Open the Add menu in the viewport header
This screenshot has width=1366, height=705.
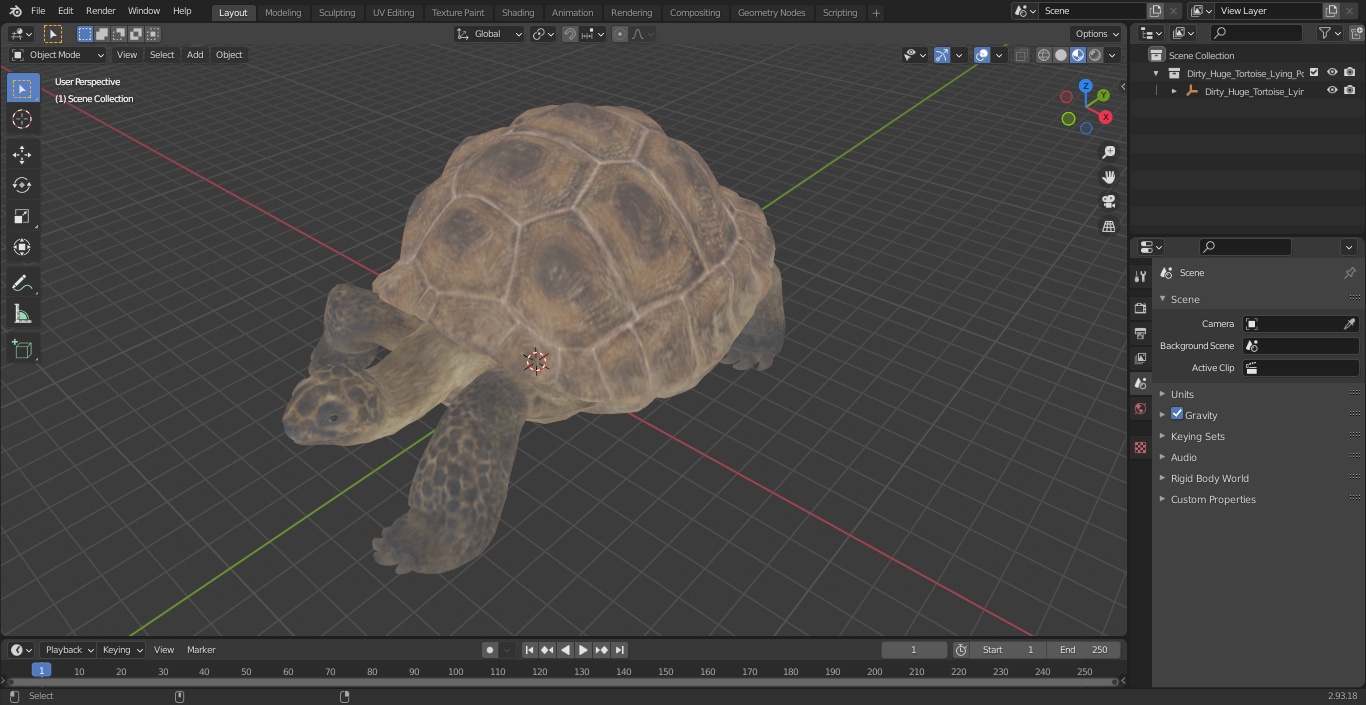195,55
